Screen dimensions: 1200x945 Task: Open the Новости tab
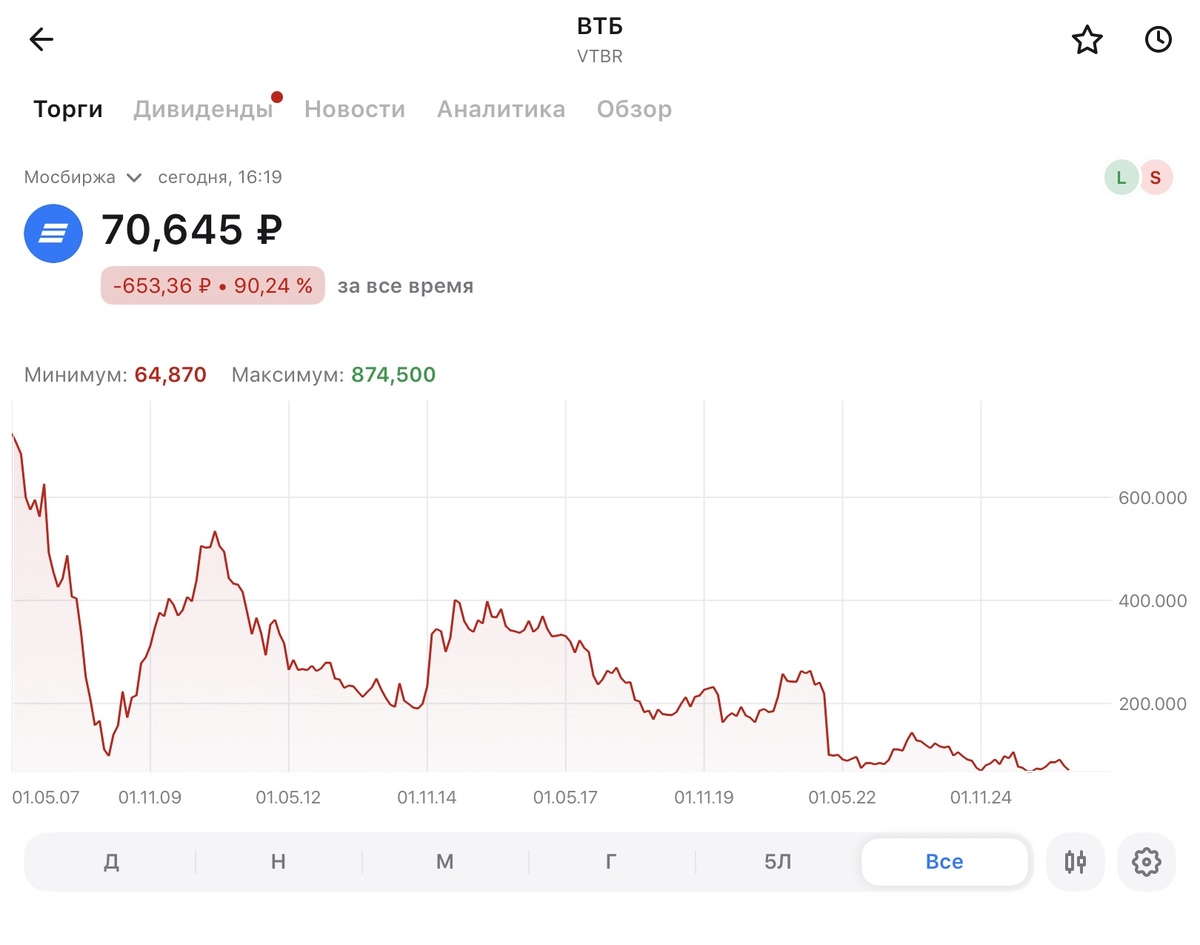point(355,109)
